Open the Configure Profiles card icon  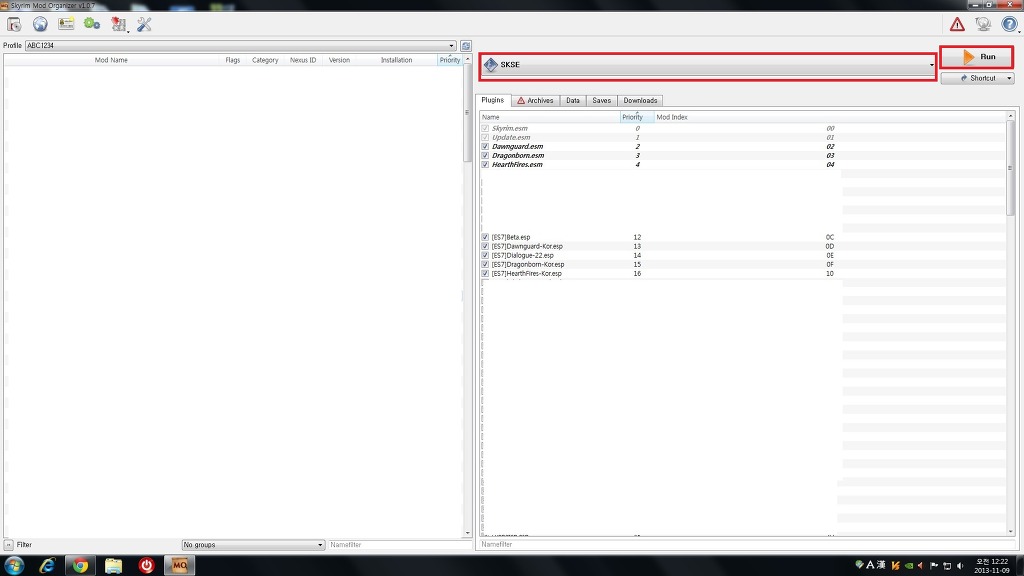(x=66, y=24)
